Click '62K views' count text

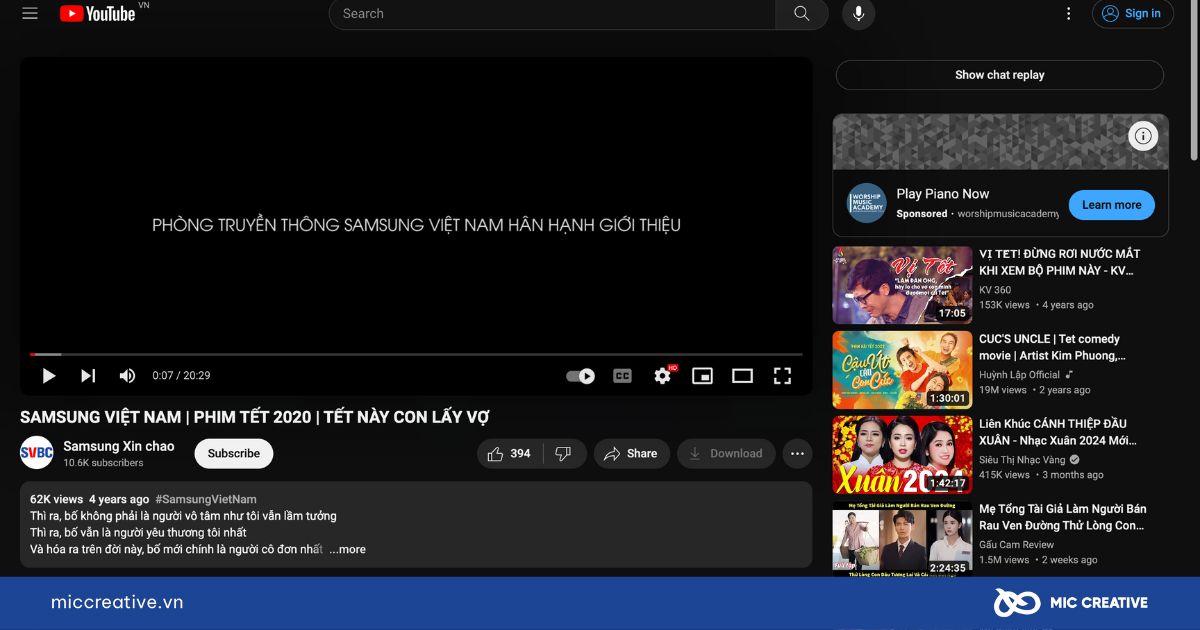pyautogui.click(x=56, y=499)
